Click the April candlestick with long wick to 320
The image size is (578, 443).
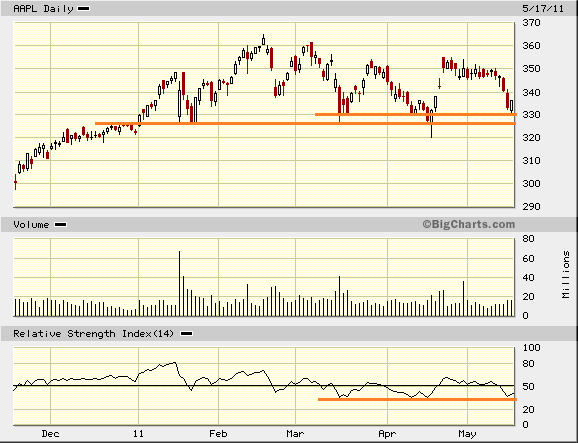click(431, 123)
